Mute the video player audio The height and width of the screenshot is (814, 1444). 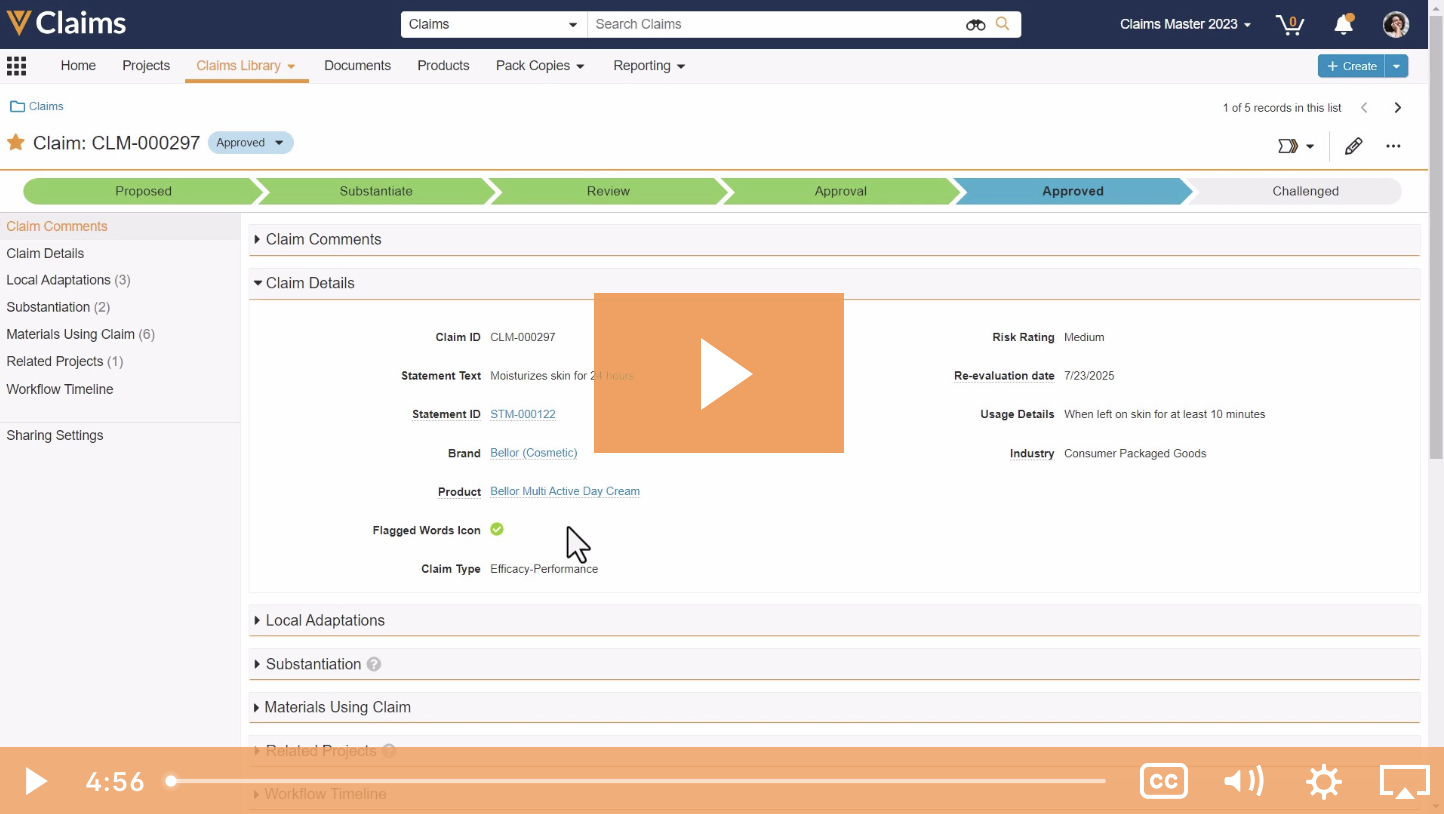tap(1243, 781)
